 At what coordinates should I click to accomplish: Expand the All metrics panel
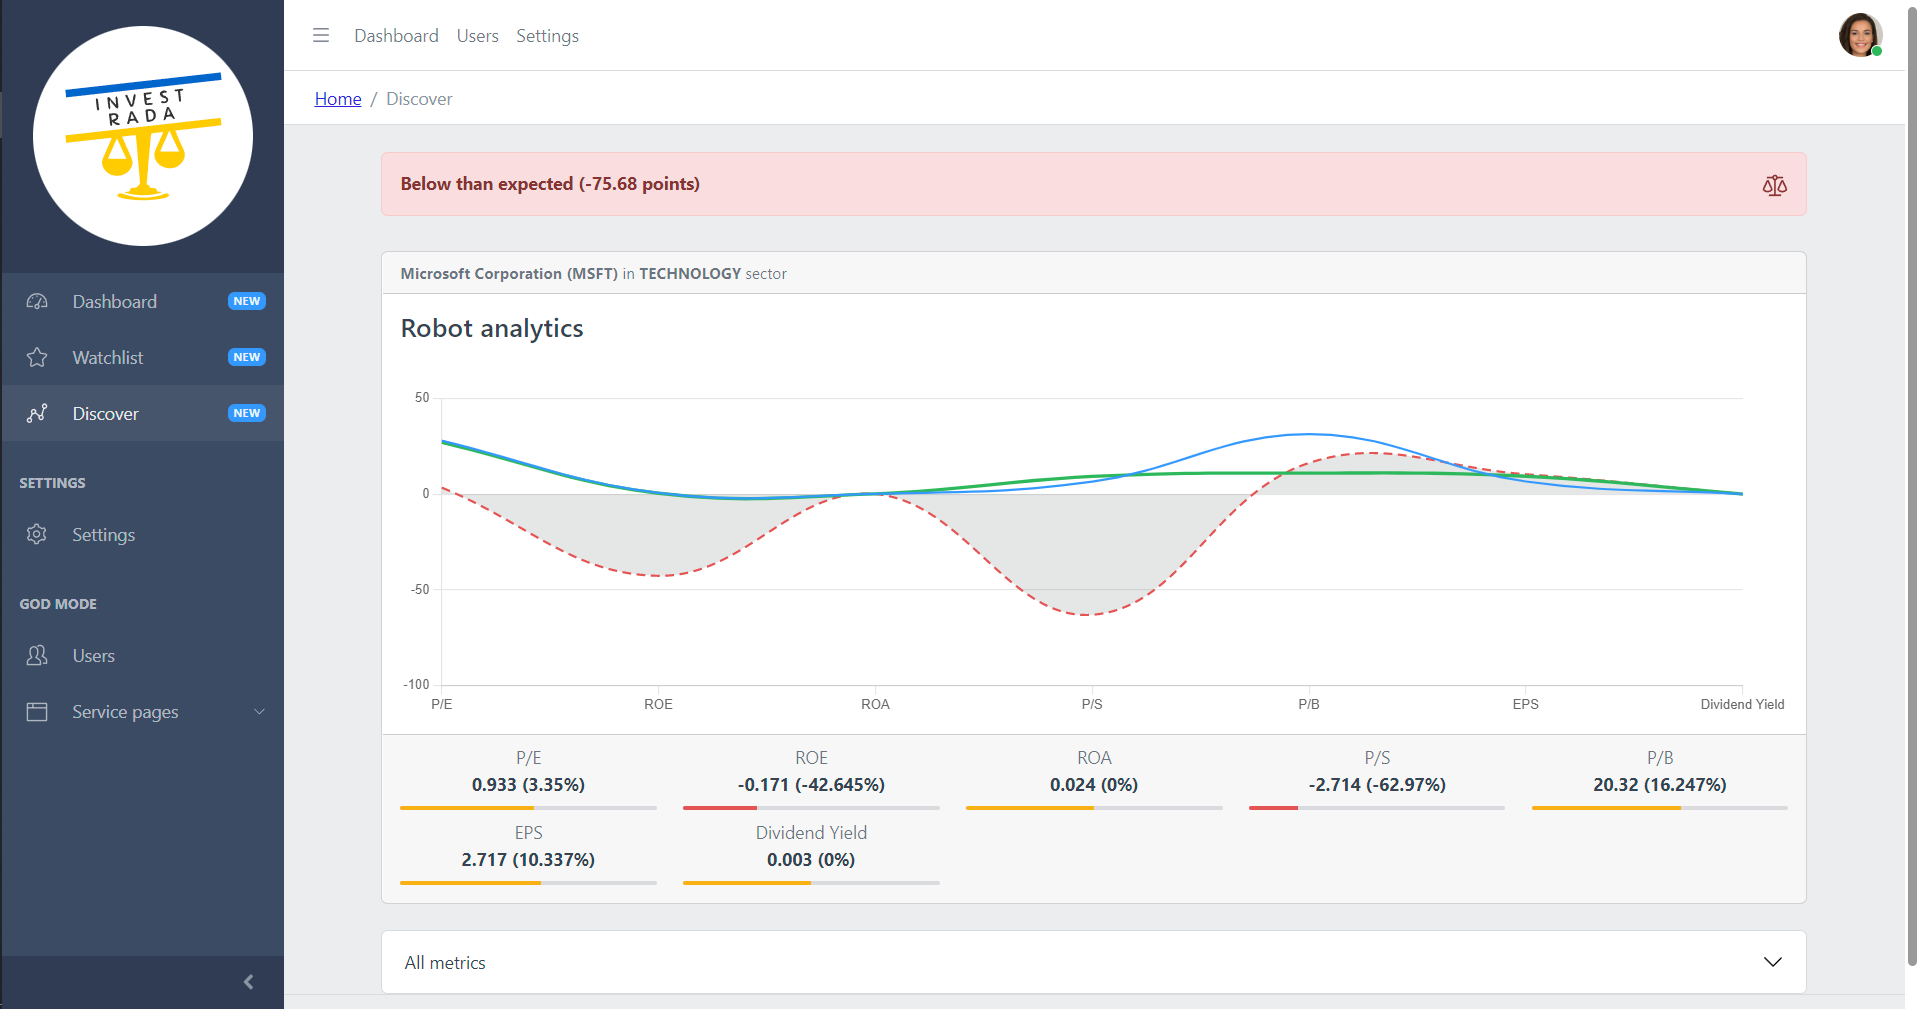(x=1093, y=962)
